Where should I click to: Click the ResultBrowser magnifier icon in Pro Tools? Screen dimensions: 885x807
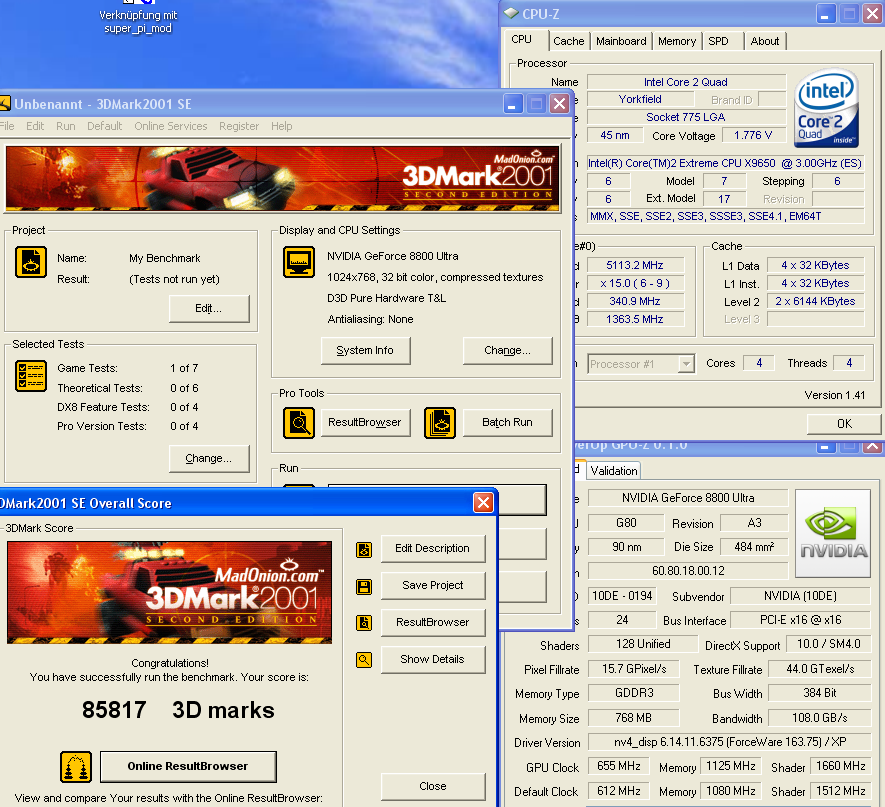click(x=299, y=422)
